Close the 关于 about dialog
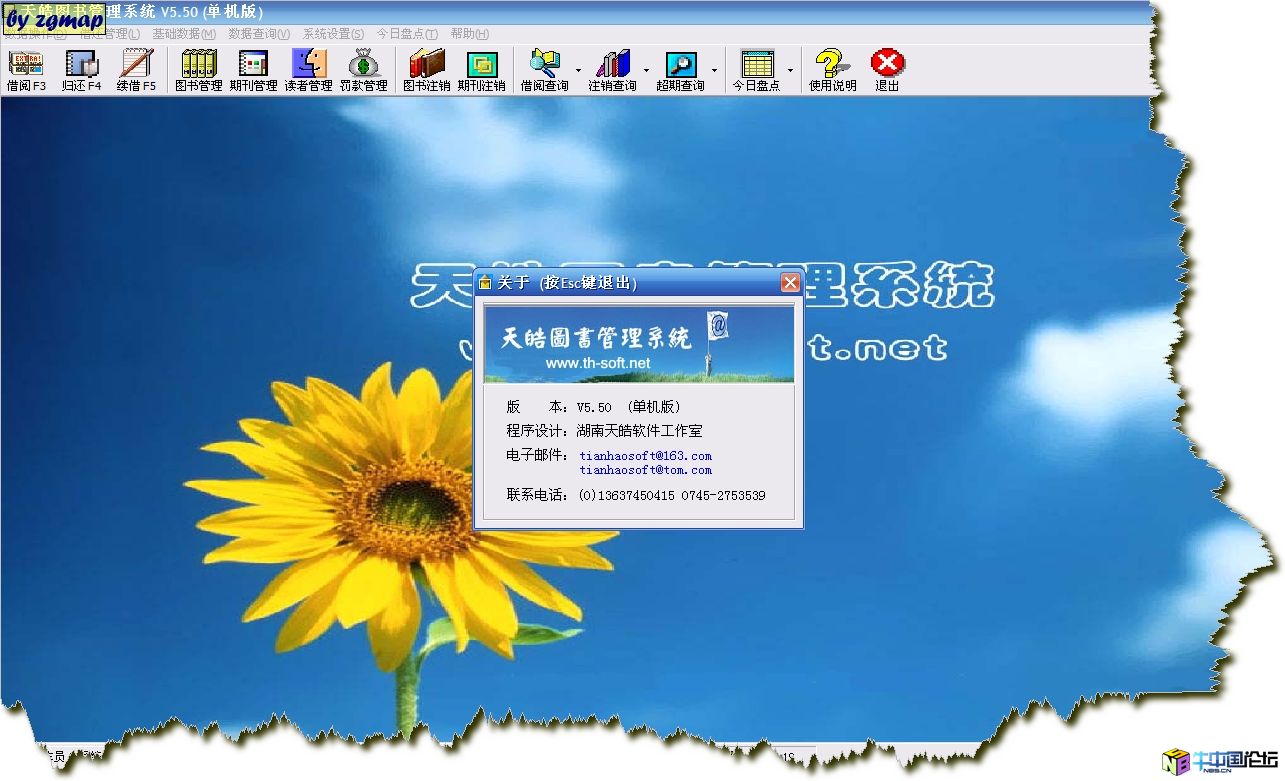The height and width of the screenshot is (781, 1285). pos(790,283)
